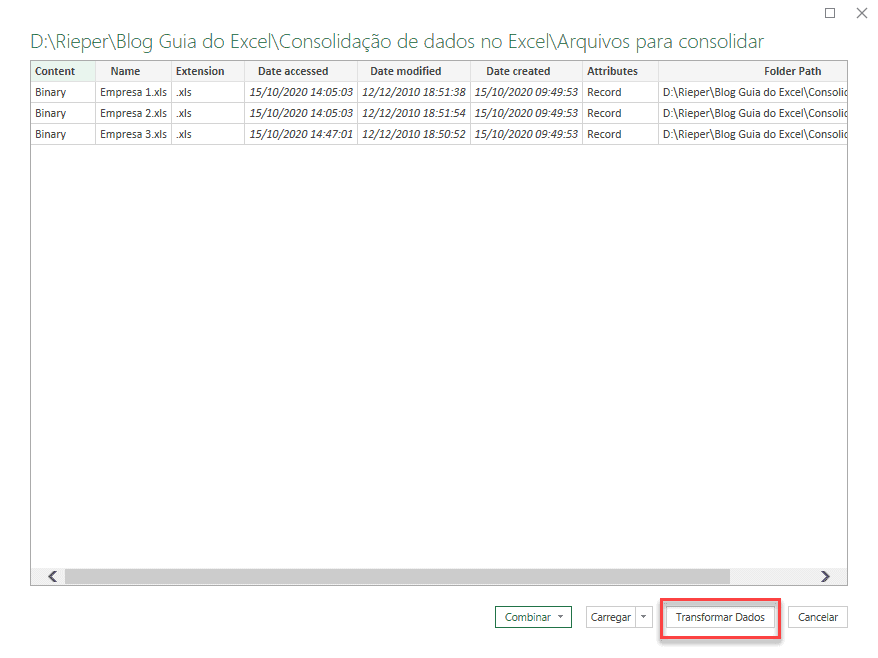Viewport: 878px width, 658px height.
Task: Click the Carregar button
Action: [x=612, y=617]
